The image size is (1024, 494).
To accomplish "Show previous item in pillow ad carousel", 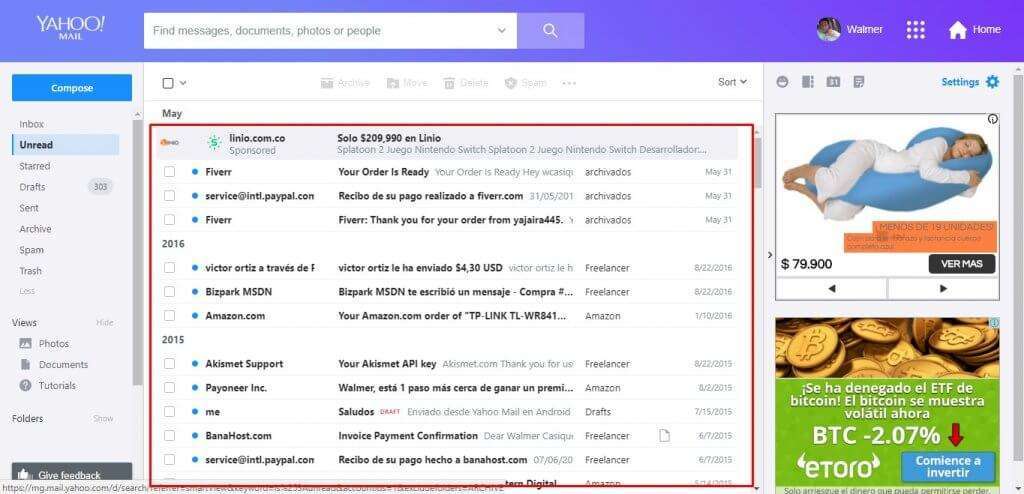I will (831, 288).
